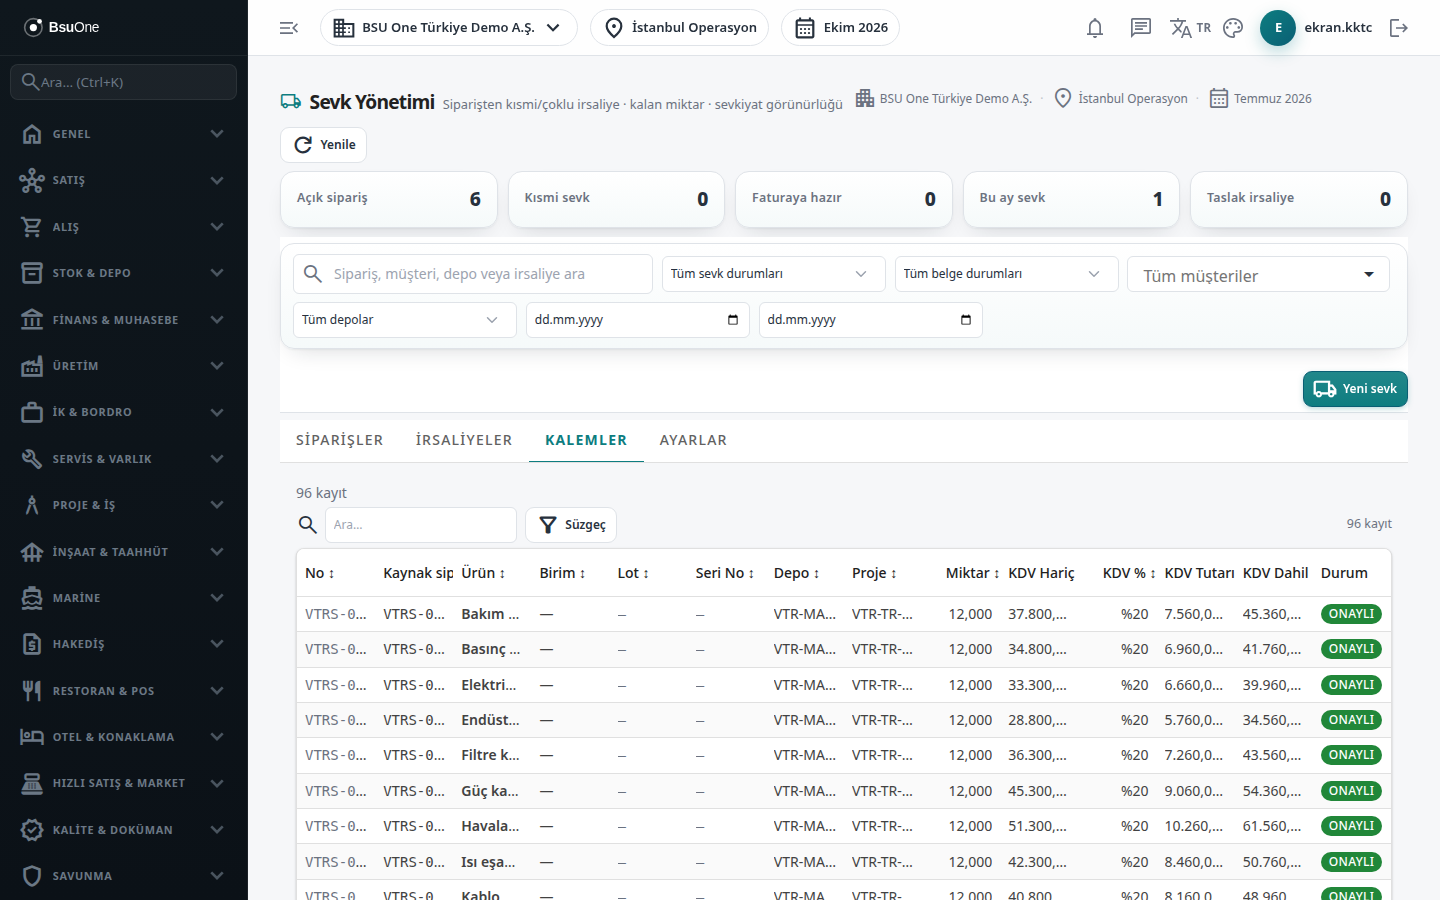Open messages chat icon

pos(1141,28)
